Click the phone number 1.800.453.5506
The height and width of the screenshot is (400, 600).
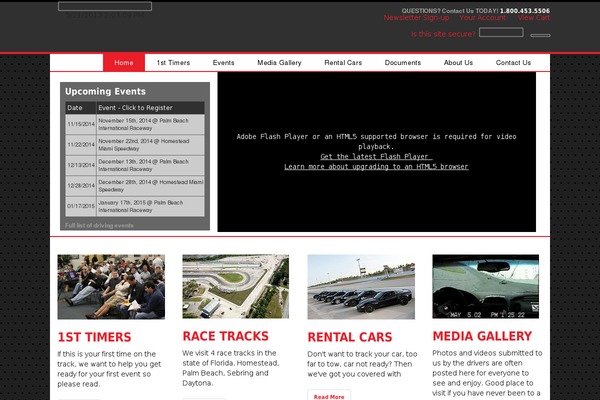[x=525, y=11]
